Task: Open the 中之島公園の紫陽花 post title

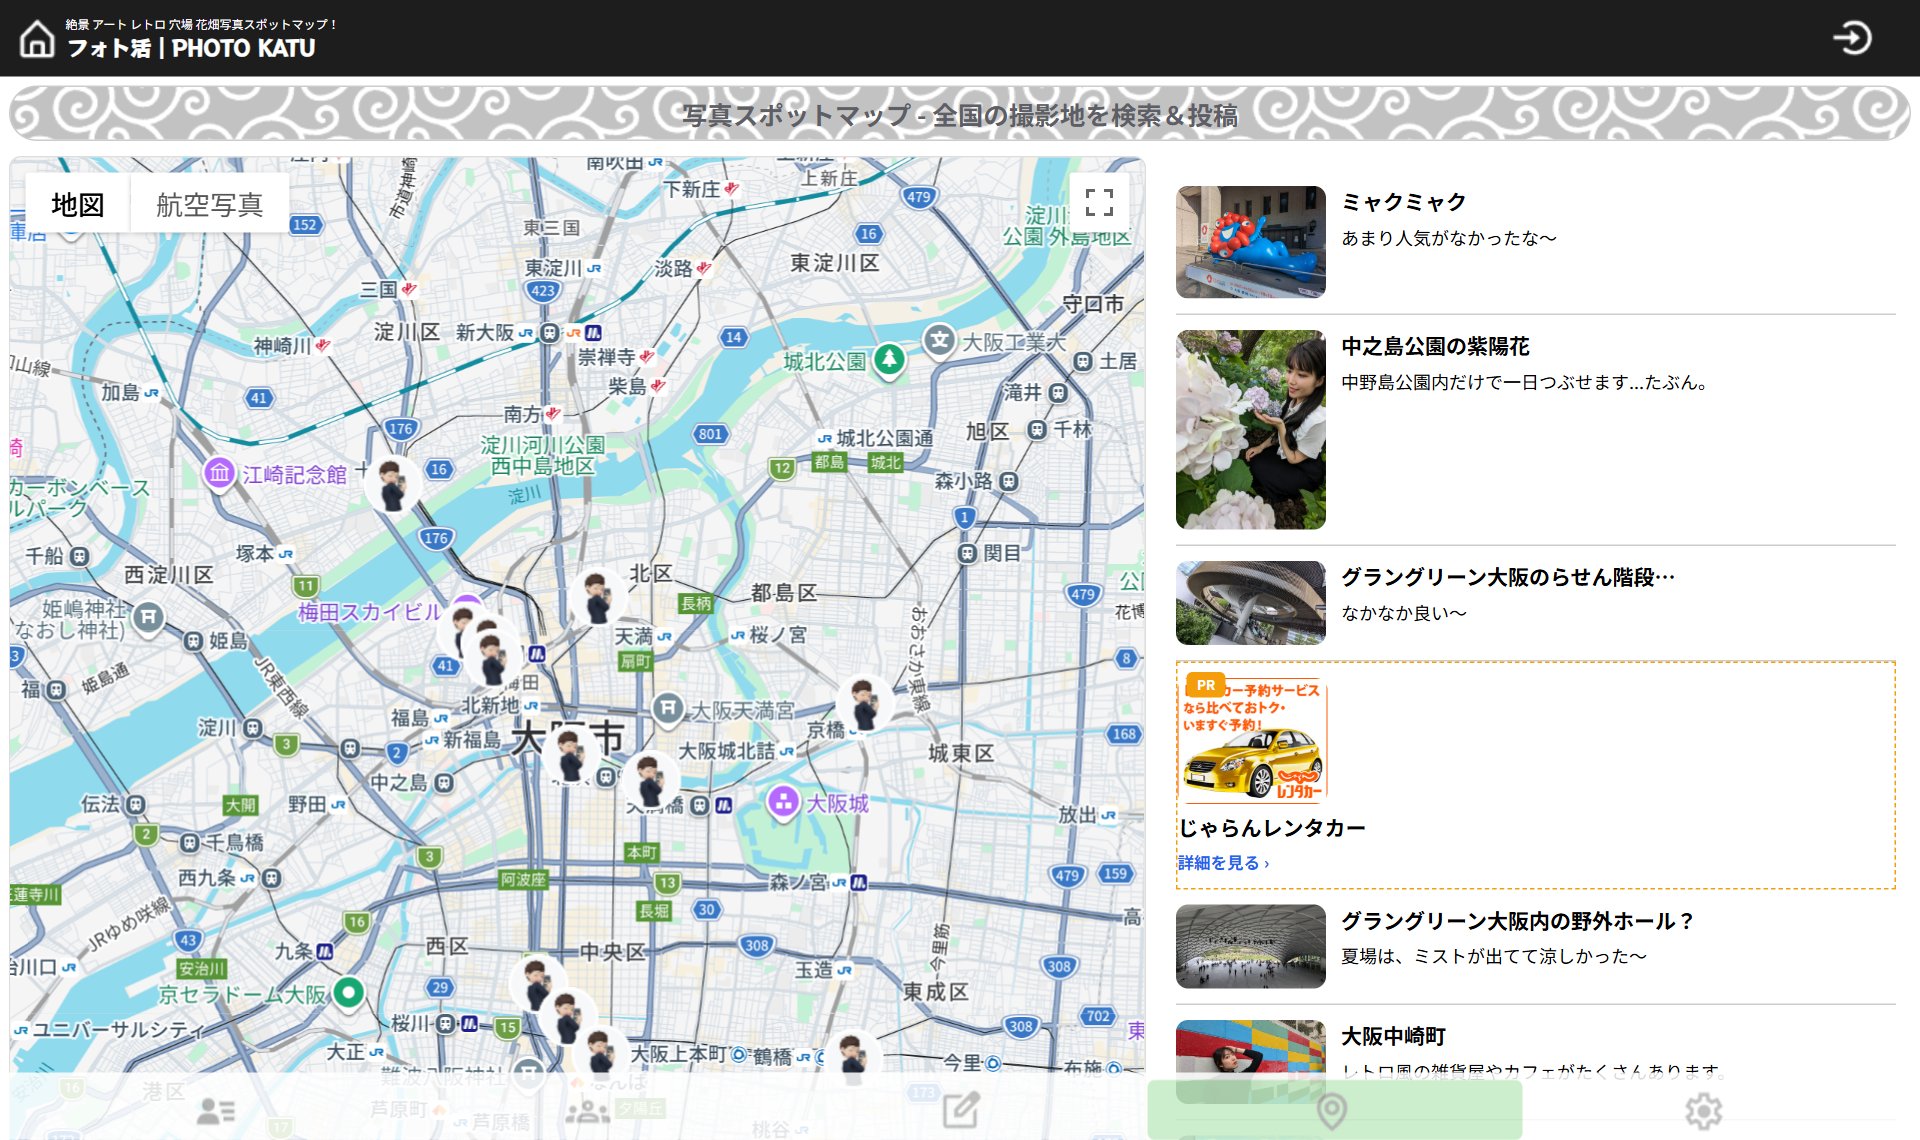Action: 1436,346
